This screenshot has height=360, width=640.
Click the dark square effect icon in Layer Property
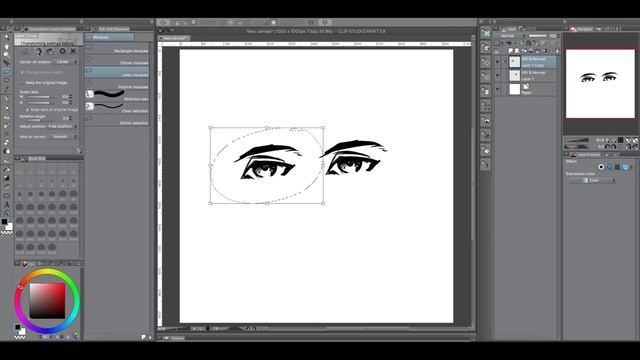point(617,167)
